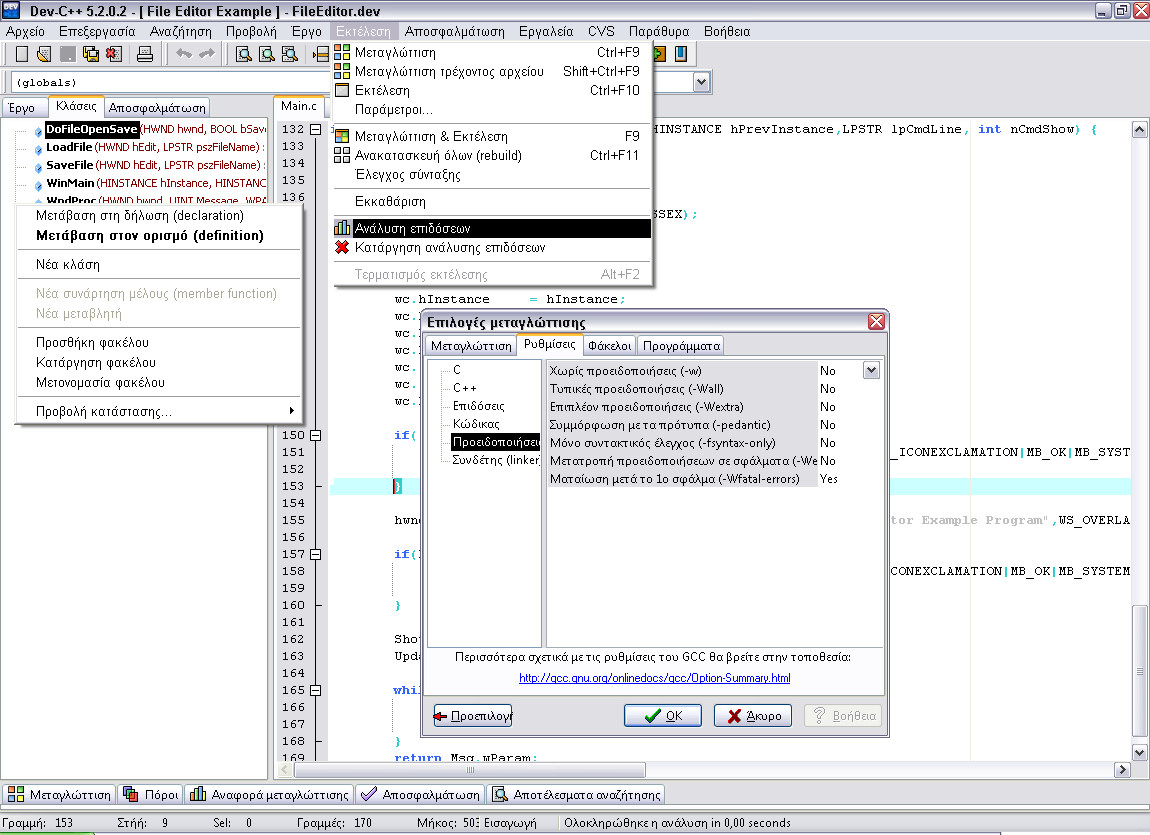This screenshot has height=835, width=1150.
Task: Click the Dev-C++ application icon in the title bar
Action: pyautogui.click(x=11, y=10)
